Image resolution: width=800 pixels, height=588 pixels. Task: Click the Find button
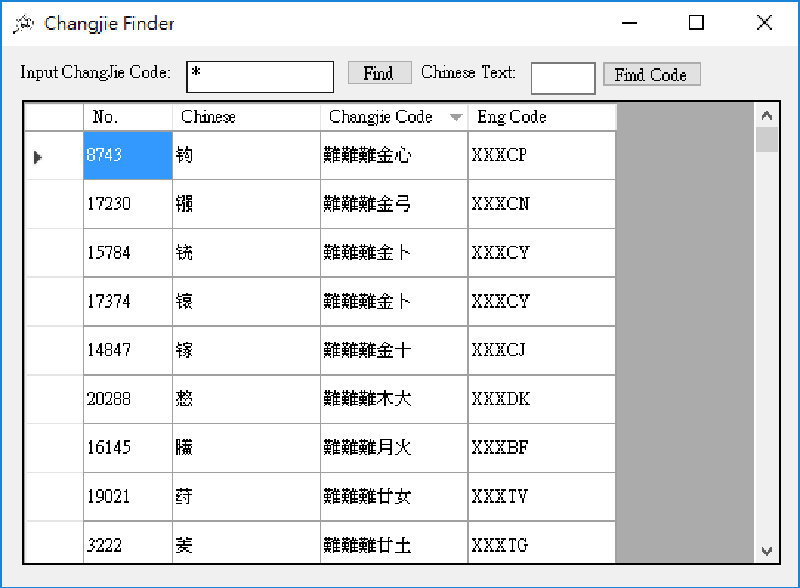(379, 73)
